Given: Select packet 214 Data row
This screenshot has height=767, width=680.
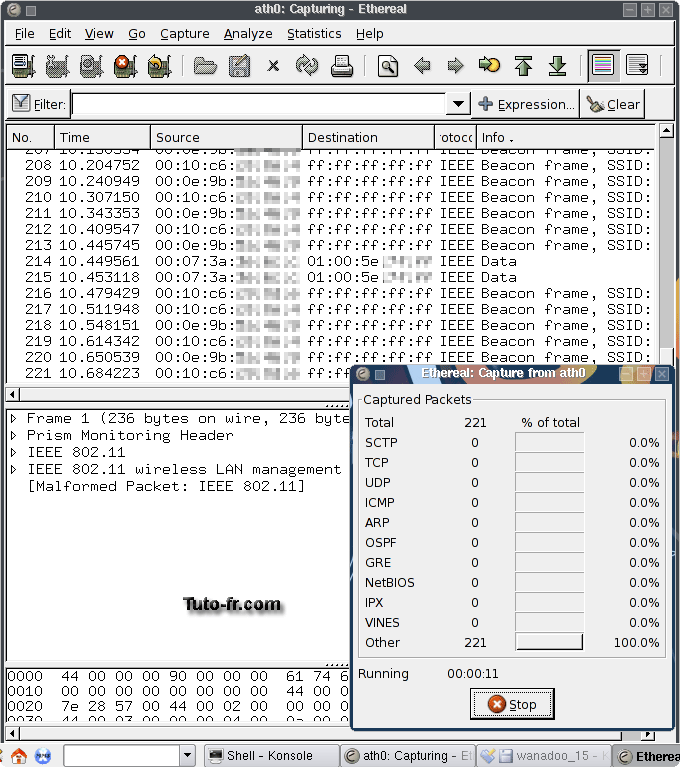Looking at the screenshot, I should (330, 261).
